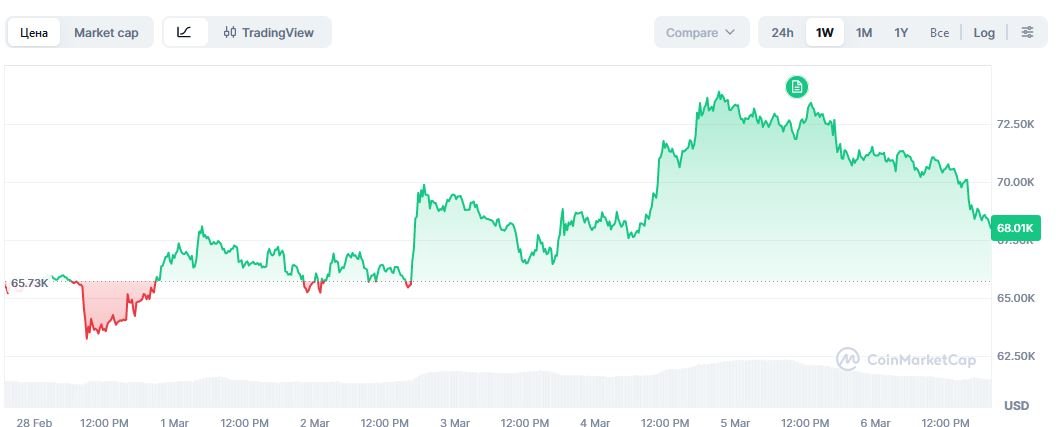This screenshot has height=427, width=1059.
Task: Click the red dip area on chart
Action: click(x=105, y=305)
